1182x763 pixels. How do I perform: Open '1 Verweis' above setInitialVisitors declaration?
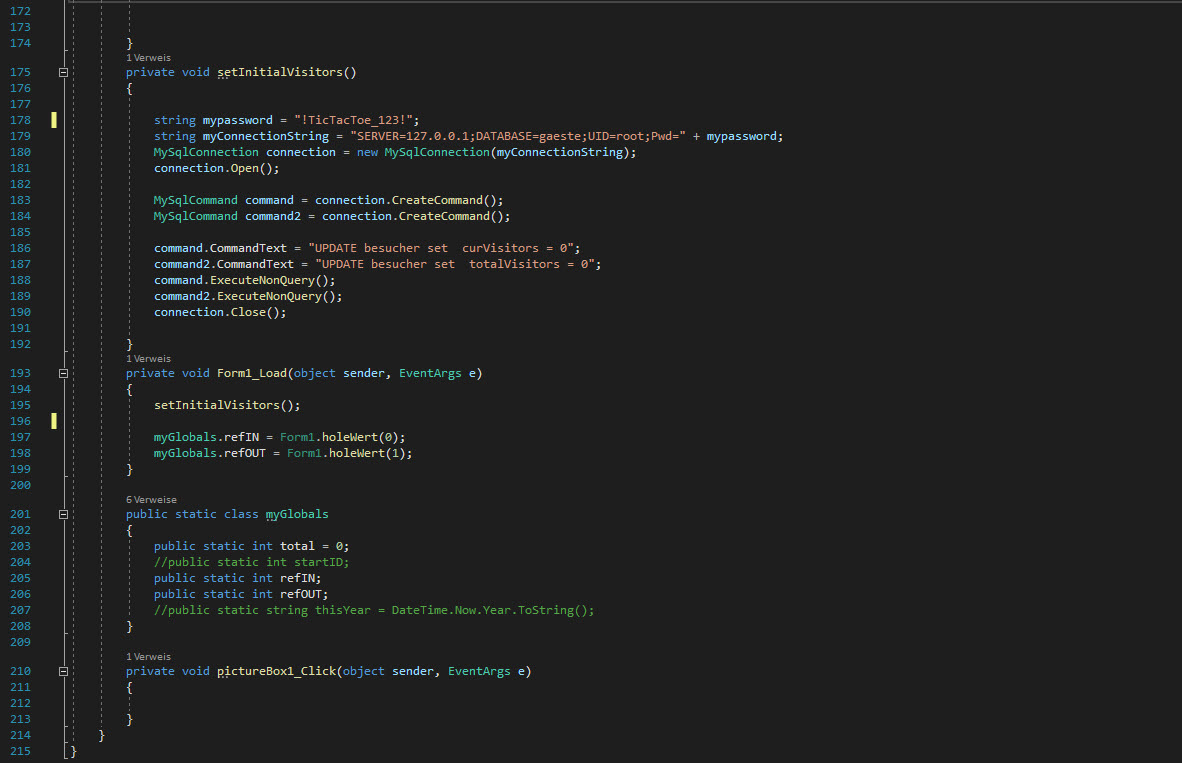point(148,58)
